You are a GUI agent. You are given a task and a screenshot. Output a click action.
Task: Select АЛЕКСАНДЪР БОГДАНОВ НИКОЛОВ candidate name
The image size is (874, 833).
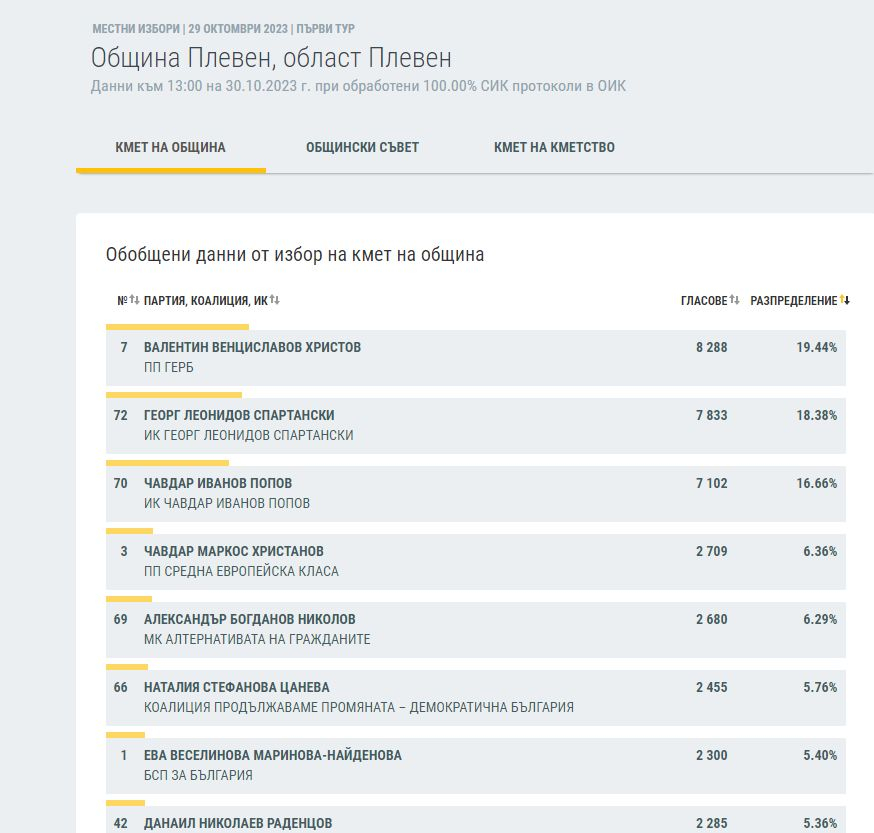pyautogui.click(x=250, y=619)
